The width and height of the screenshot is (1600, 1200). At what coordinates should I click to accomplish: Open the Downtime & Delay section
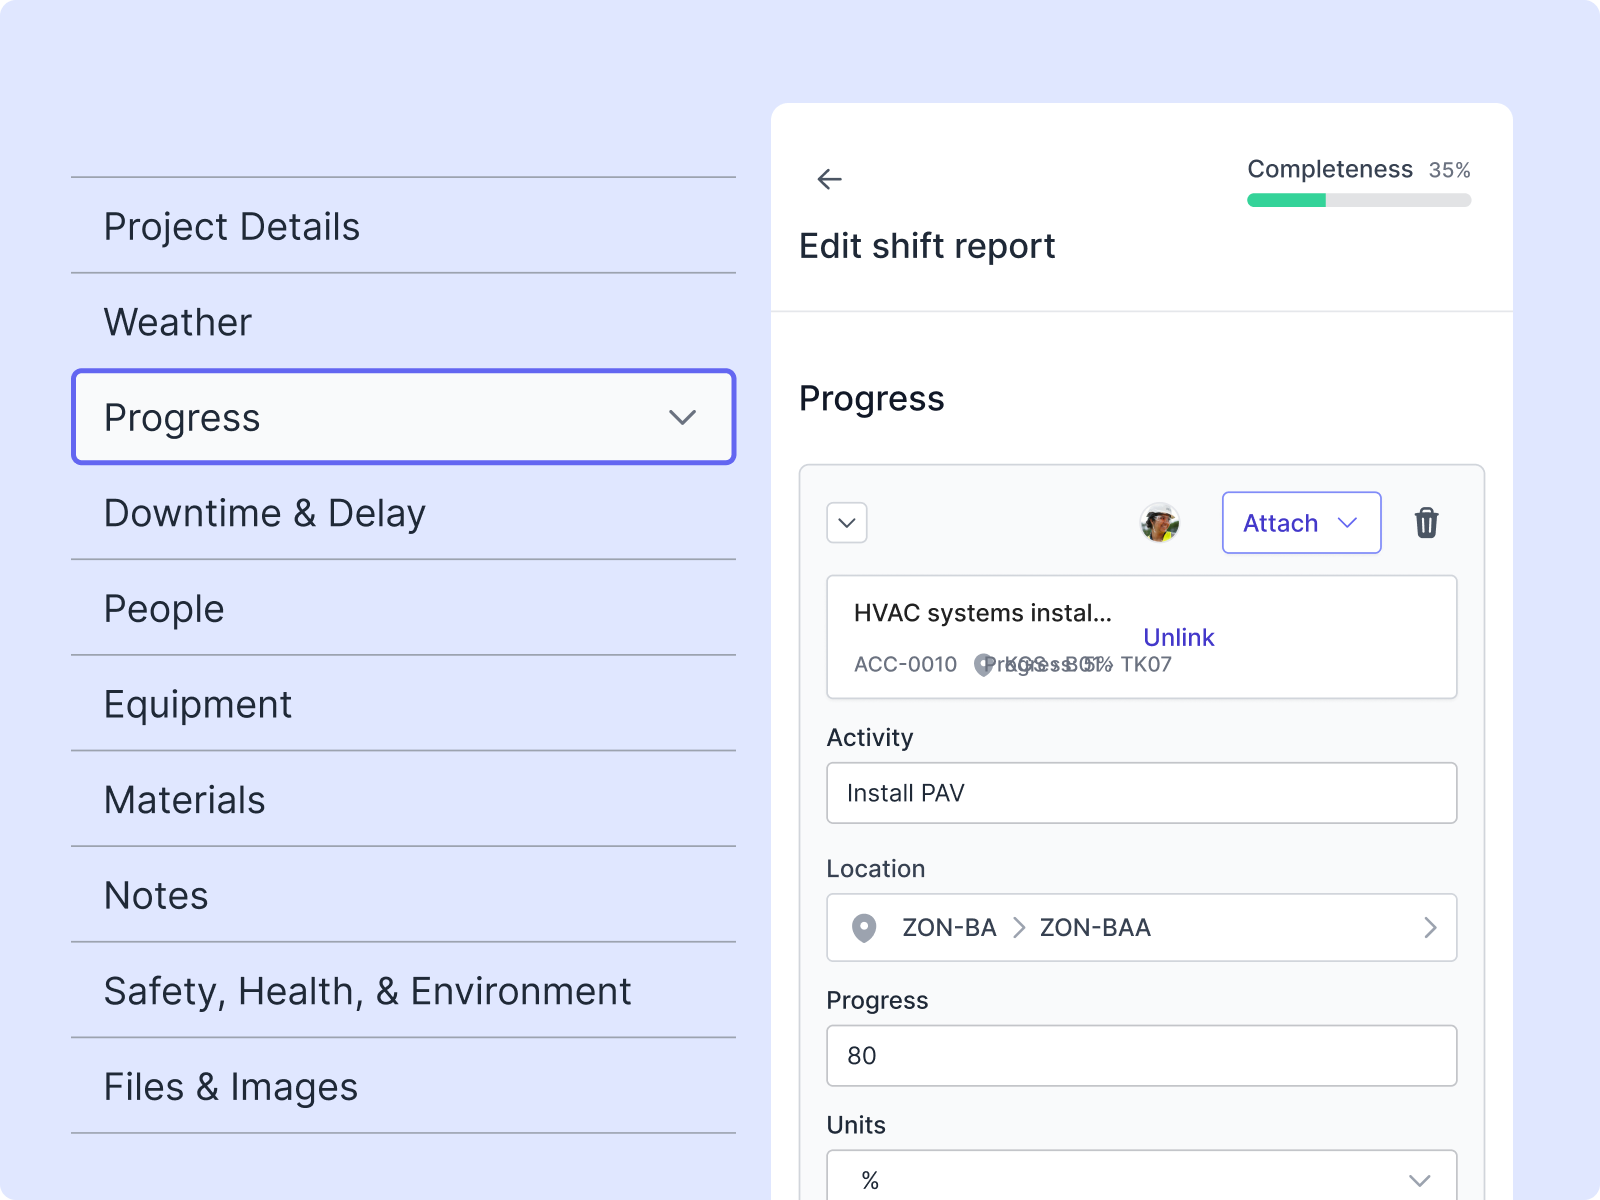(x=403, y=513)
